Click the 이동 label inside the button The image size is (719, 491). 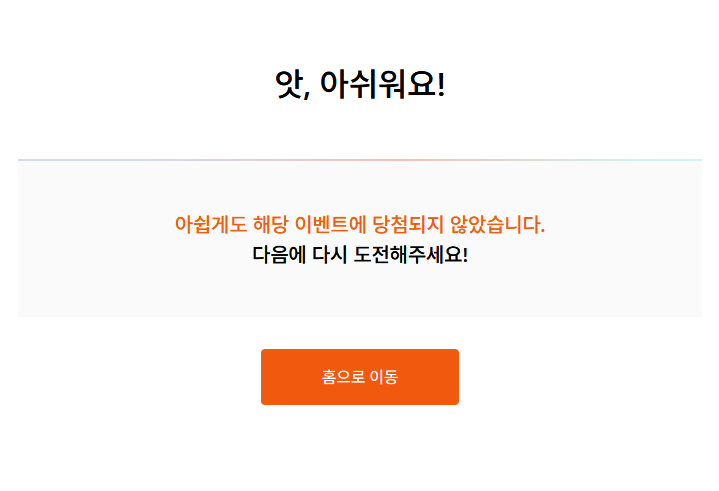[x=384, y=377]
